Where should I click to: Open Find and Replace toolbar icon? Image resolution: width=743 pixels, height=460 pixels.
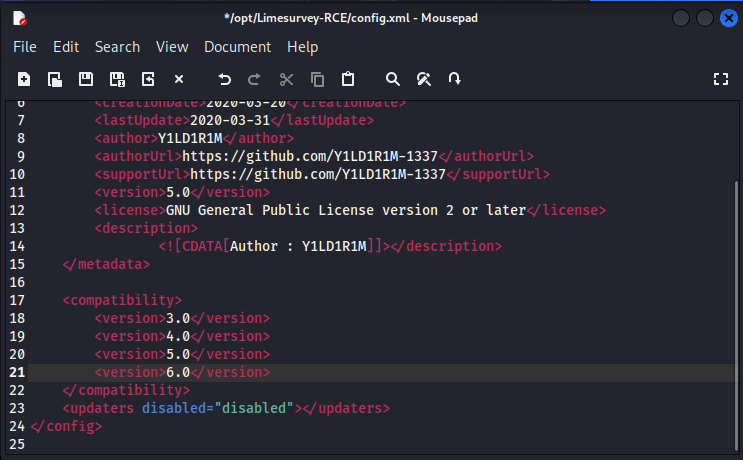coord(424,79)
